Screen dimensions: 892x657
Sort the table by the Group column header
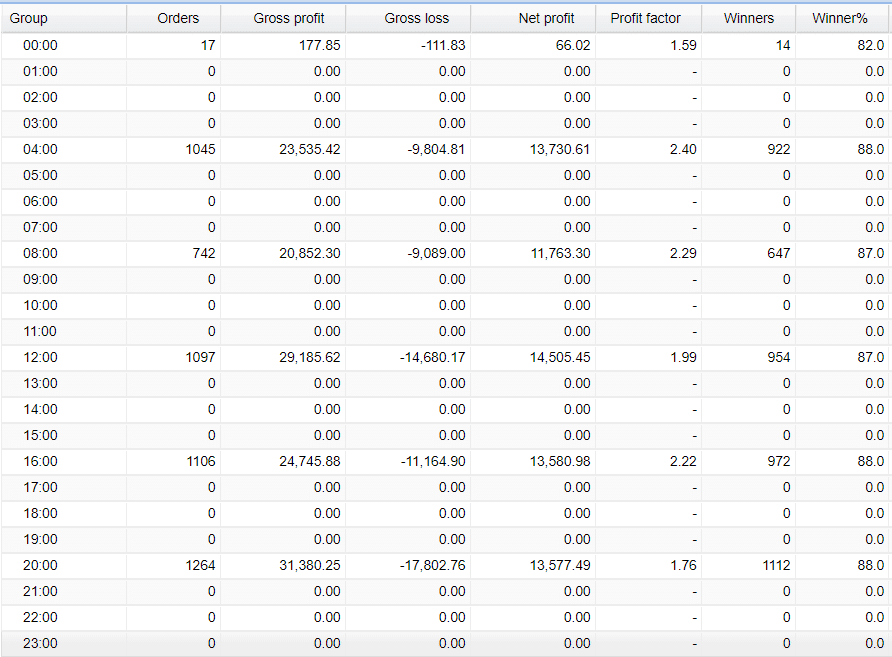click(29, 18)
